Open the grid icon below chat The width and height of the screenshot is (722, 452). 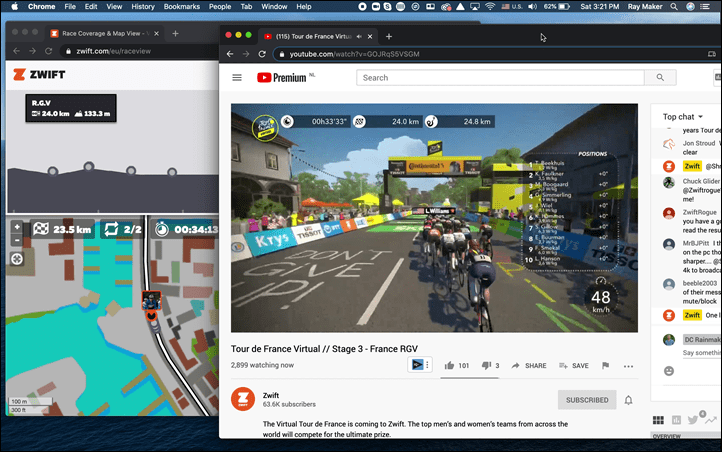pyautogui.click(x=658, y=420)
